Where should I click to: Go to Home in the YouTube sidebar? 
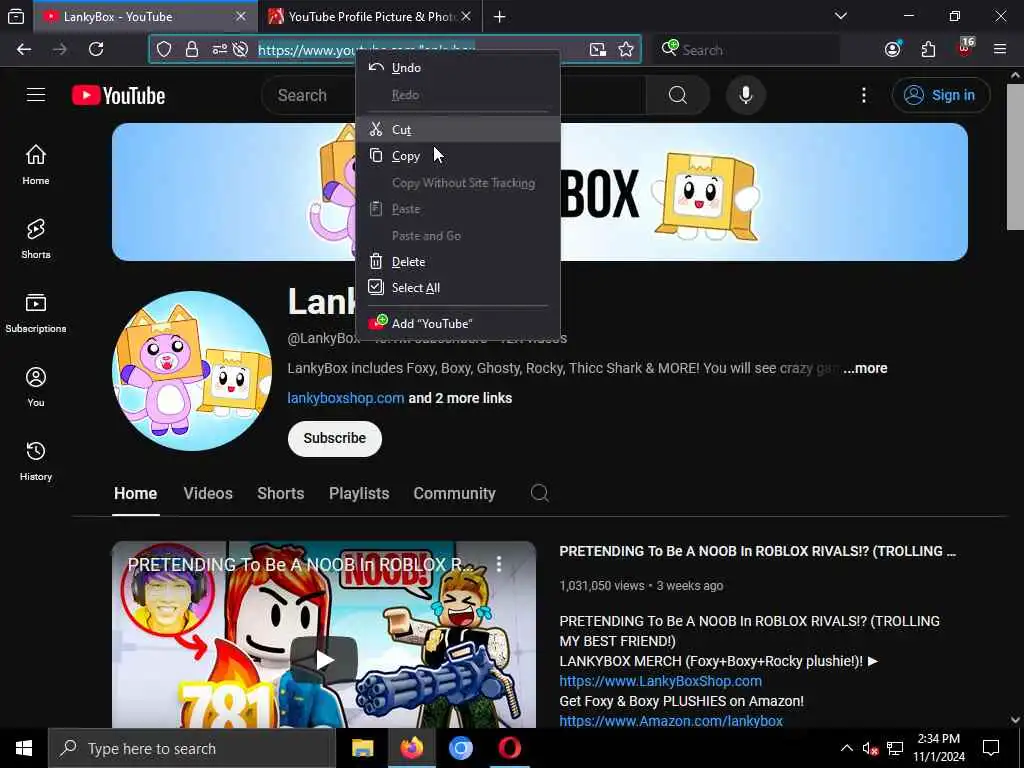36,165
